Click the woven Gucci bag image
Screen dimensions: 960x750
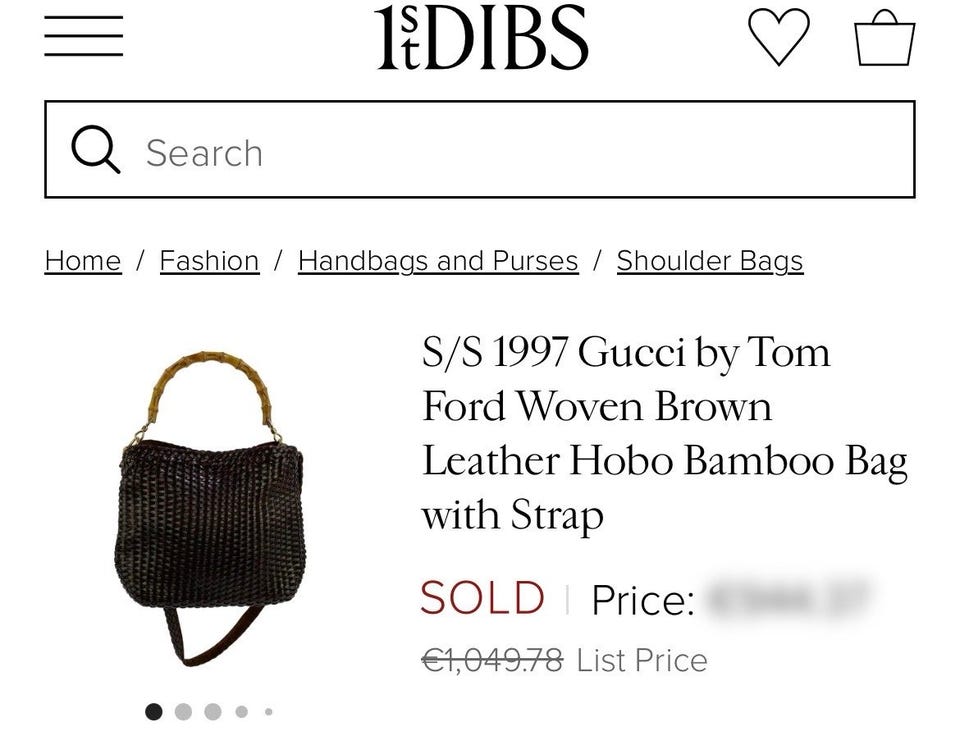tap(210, 509)
